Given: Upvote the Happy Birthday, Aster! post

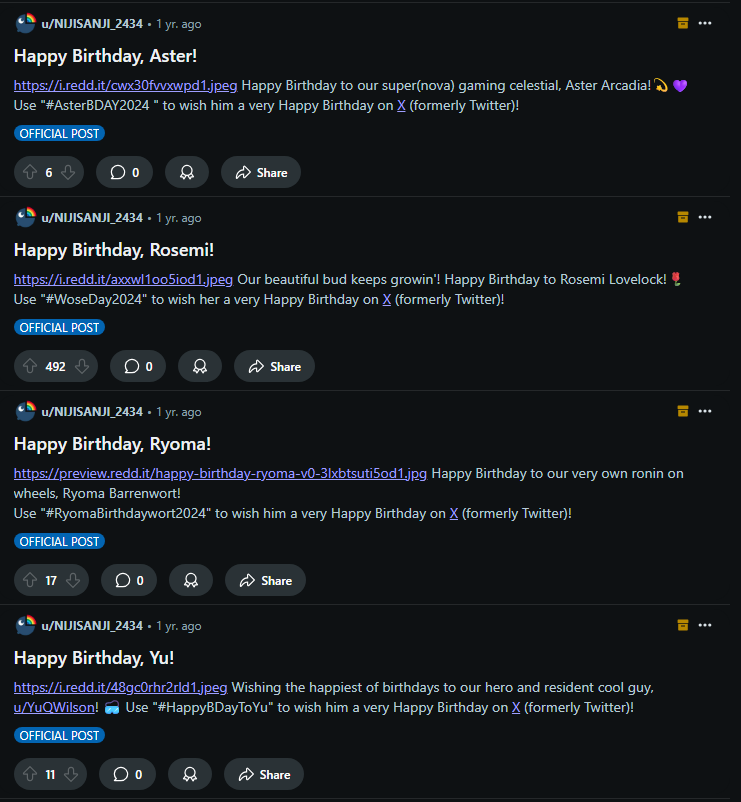Looking at the screenshot, I should coord(29,172).
